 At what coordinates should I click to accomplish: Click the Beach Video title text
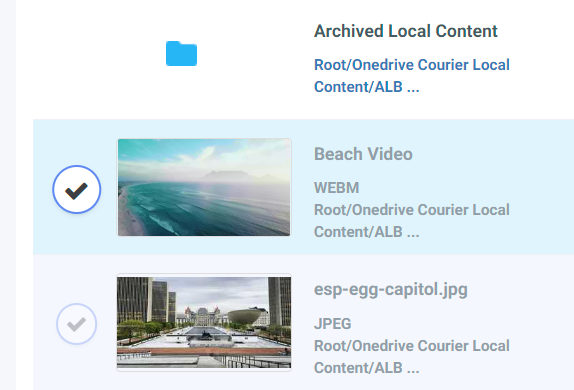tap(363, 154)
